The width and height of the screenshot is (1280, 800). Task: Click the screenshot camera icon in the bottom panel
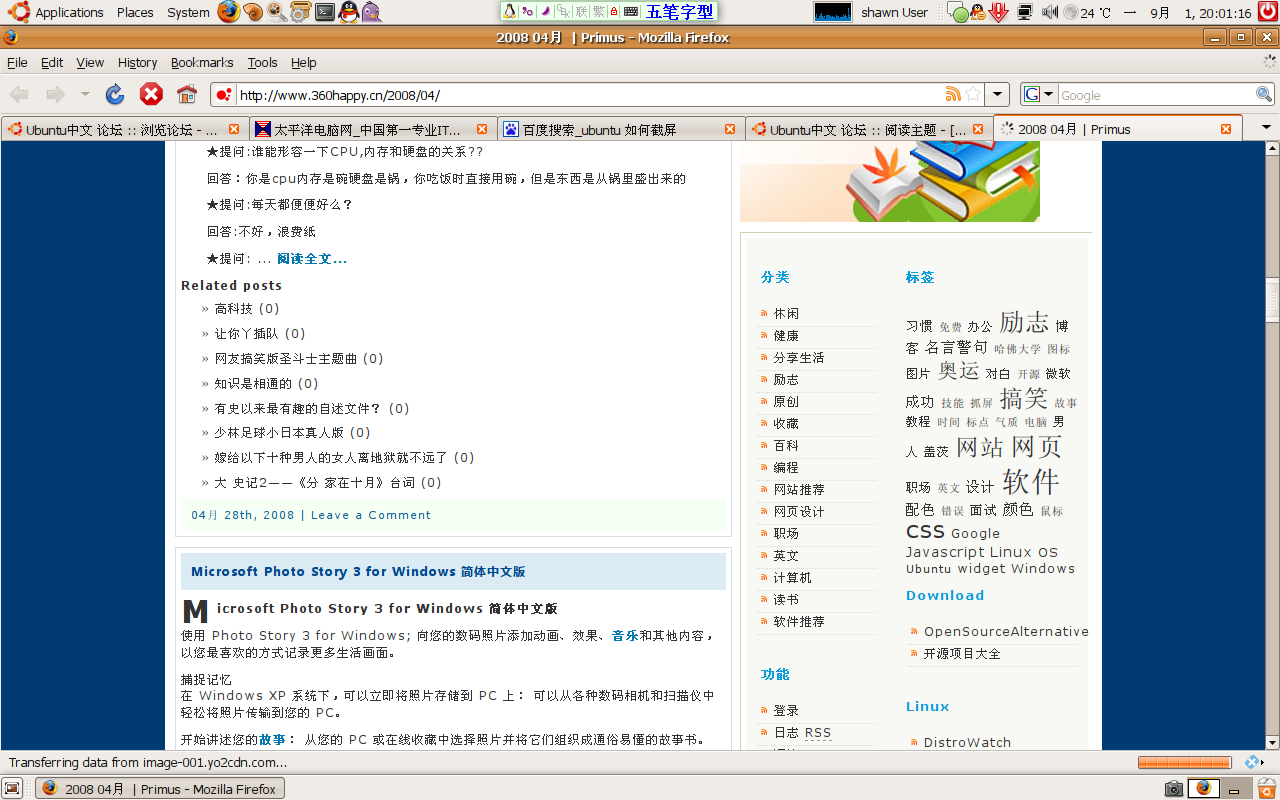[1172, 788]
